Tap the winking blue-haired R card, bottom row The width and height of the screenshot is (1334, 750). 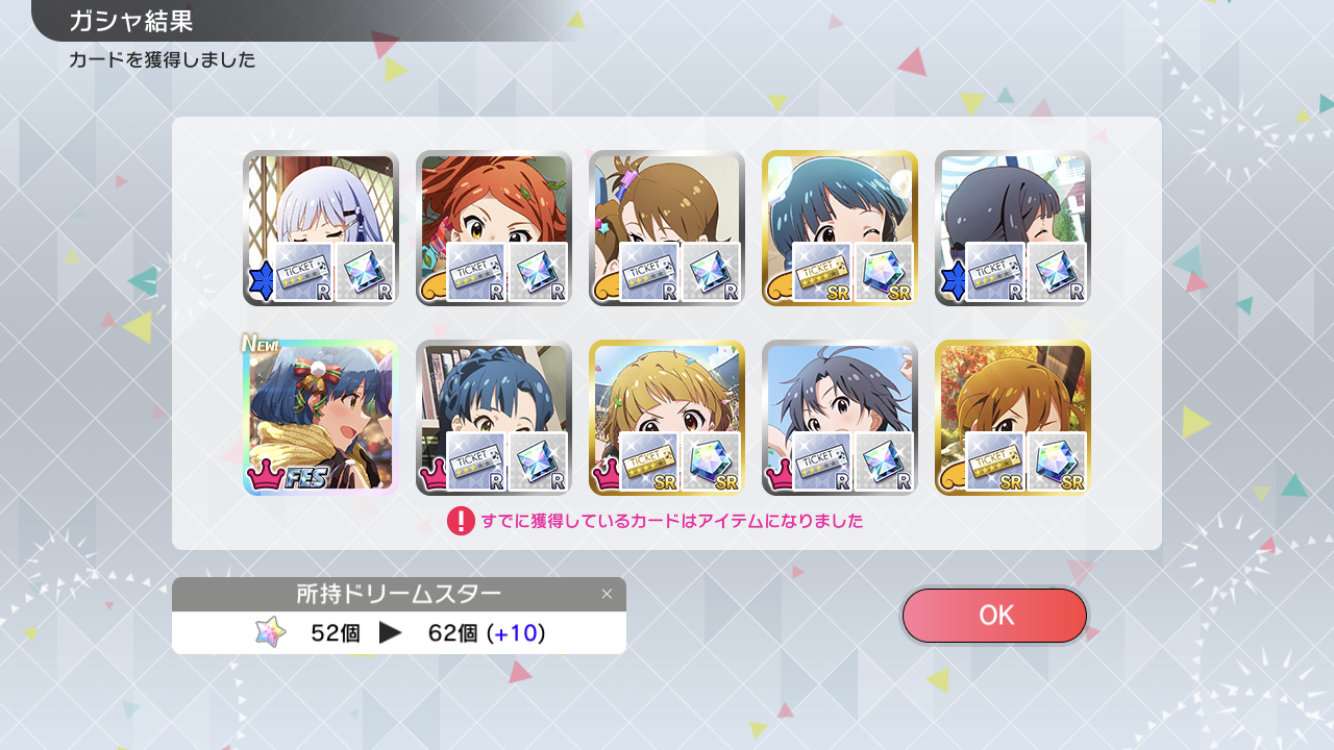coord(494,417)
